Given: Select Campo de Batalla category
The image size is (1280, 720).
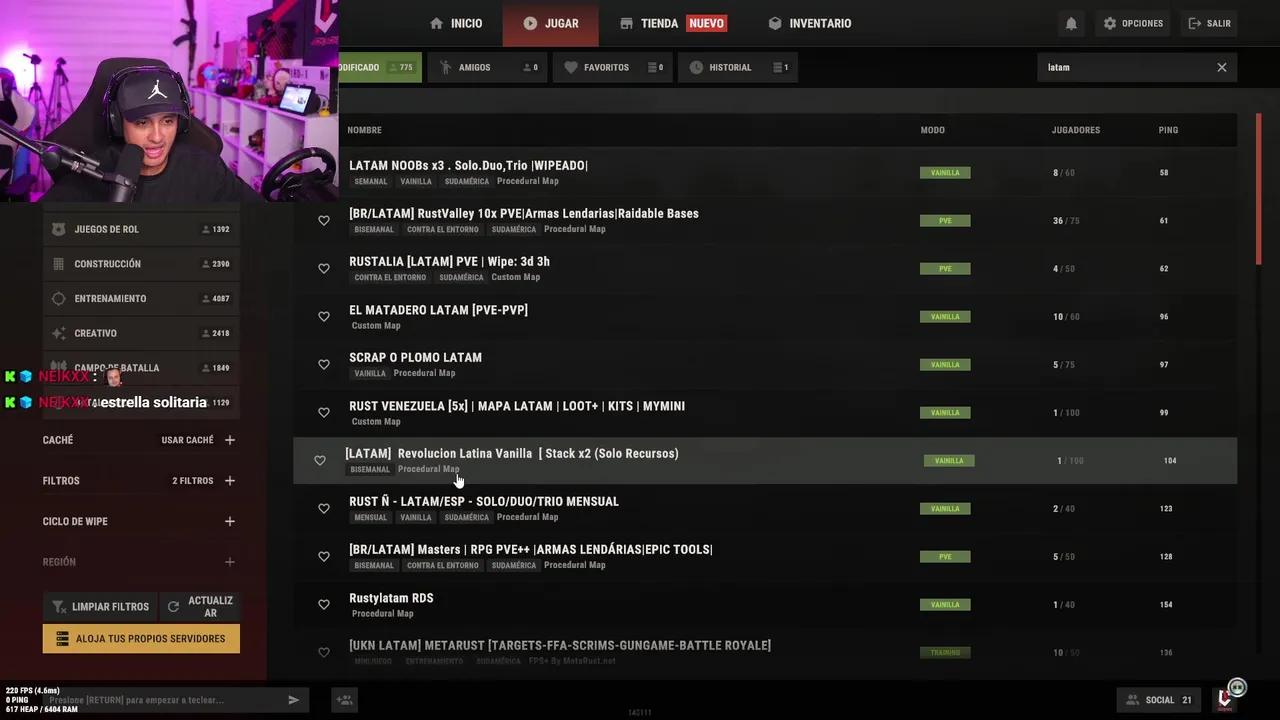Looking at the screenshot, I should [141, 368].
